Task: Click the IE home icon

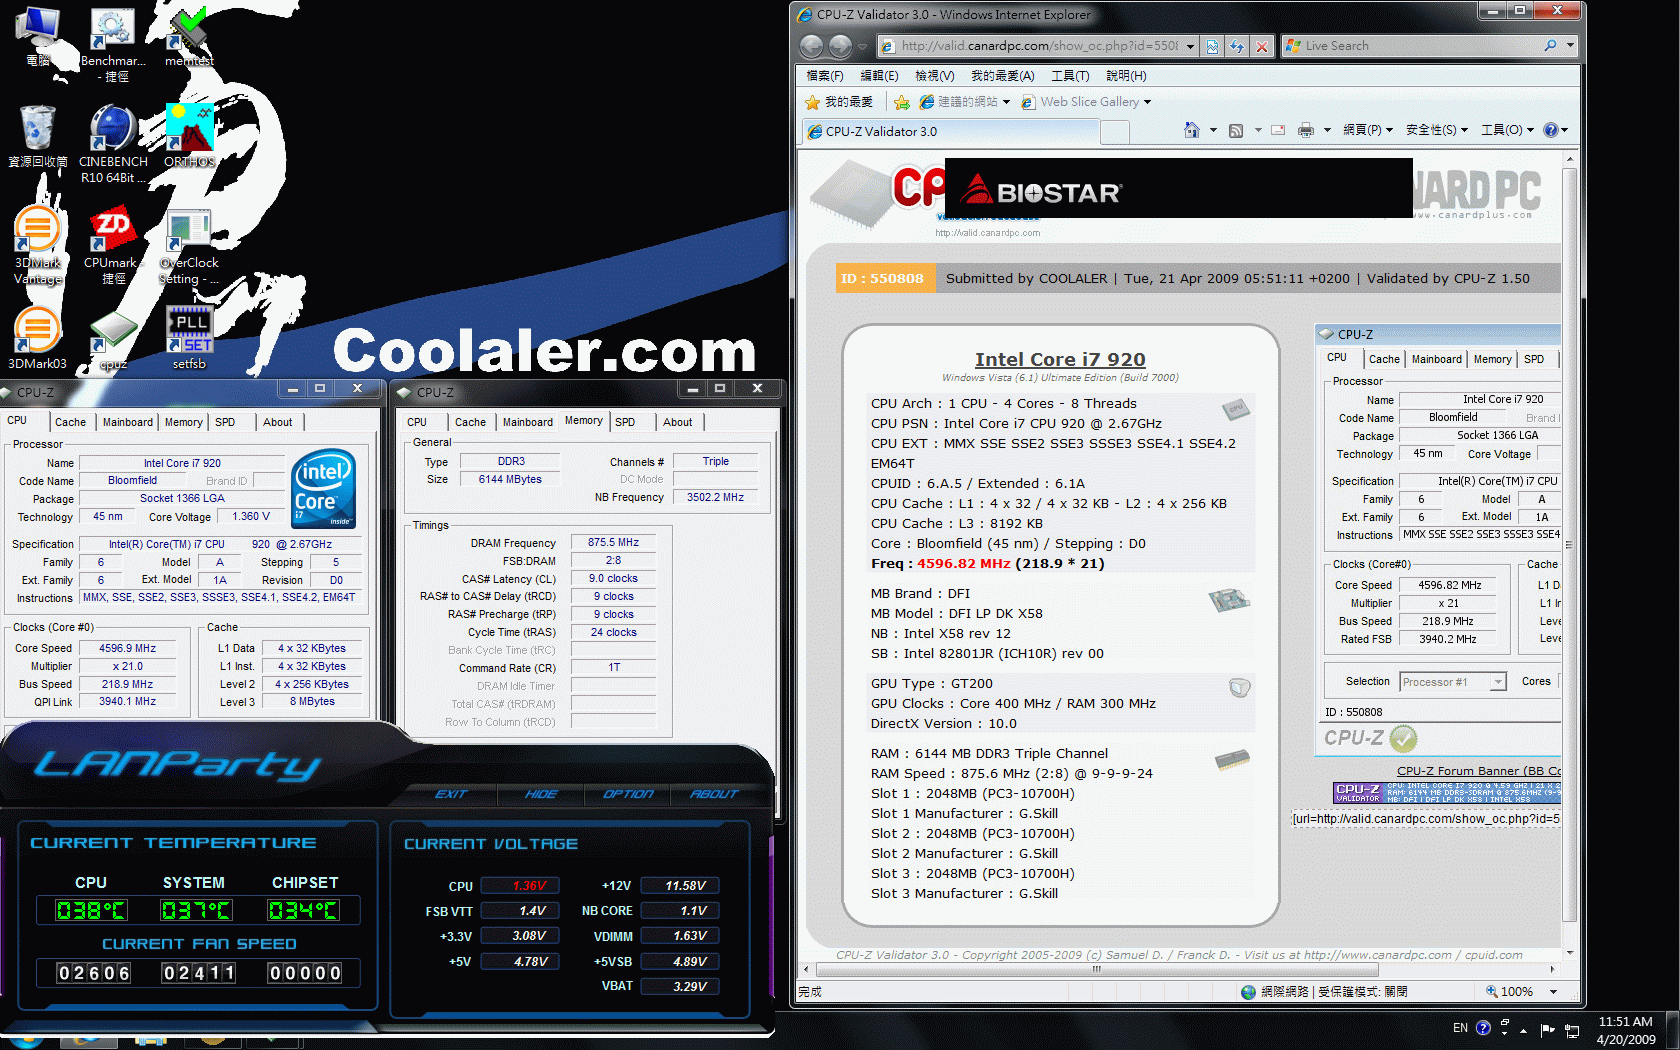Action: pos(1191,130)
